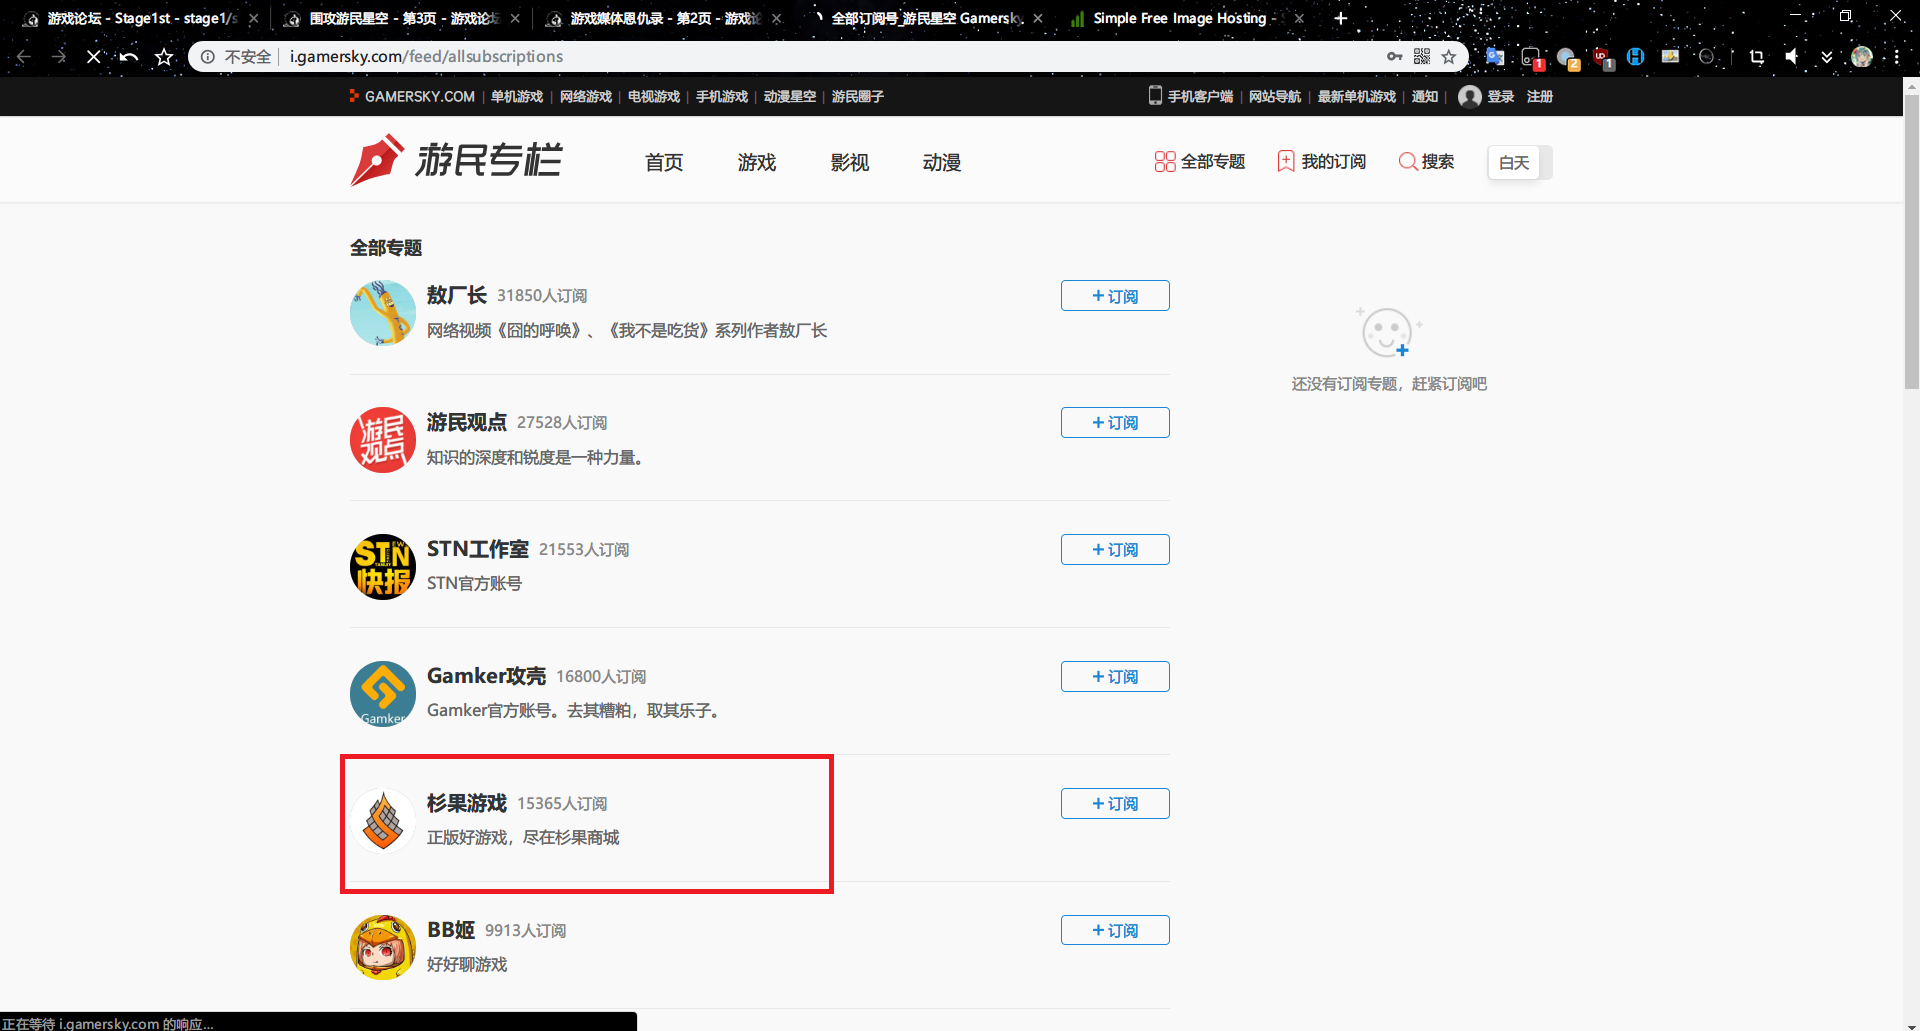The width and height of the screenshot is (1920, 1031).
Task: Close the 全部订阅号 Gamersky tab
Action: coord(1038,18)
